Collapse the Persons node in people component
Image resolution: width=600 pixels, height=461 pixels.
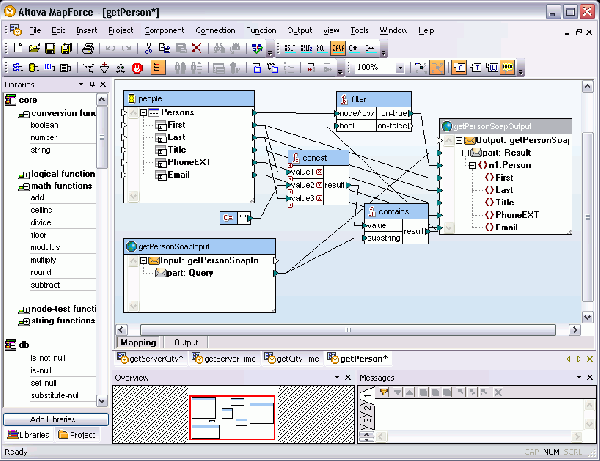click(143, 113)
